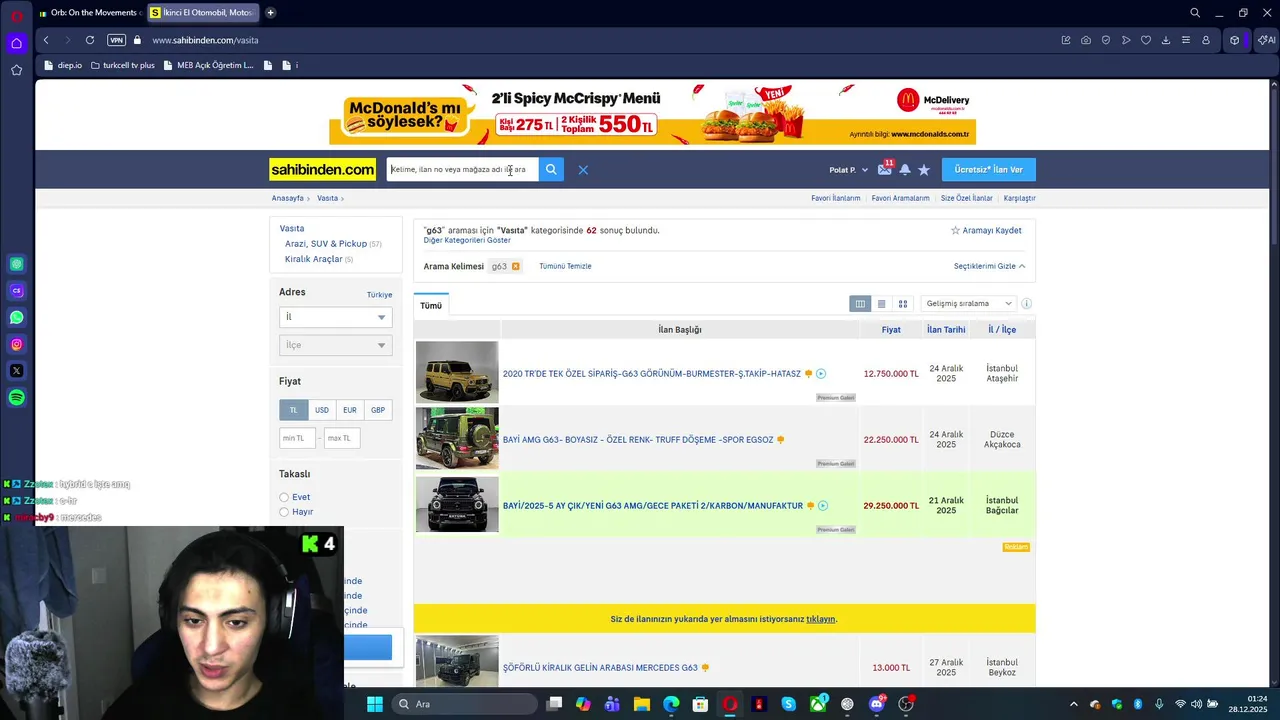The width and height of the screenshot is (1280, 720).
Task: Select Hayır radio under Takaslı
Action: coord(284,512)
